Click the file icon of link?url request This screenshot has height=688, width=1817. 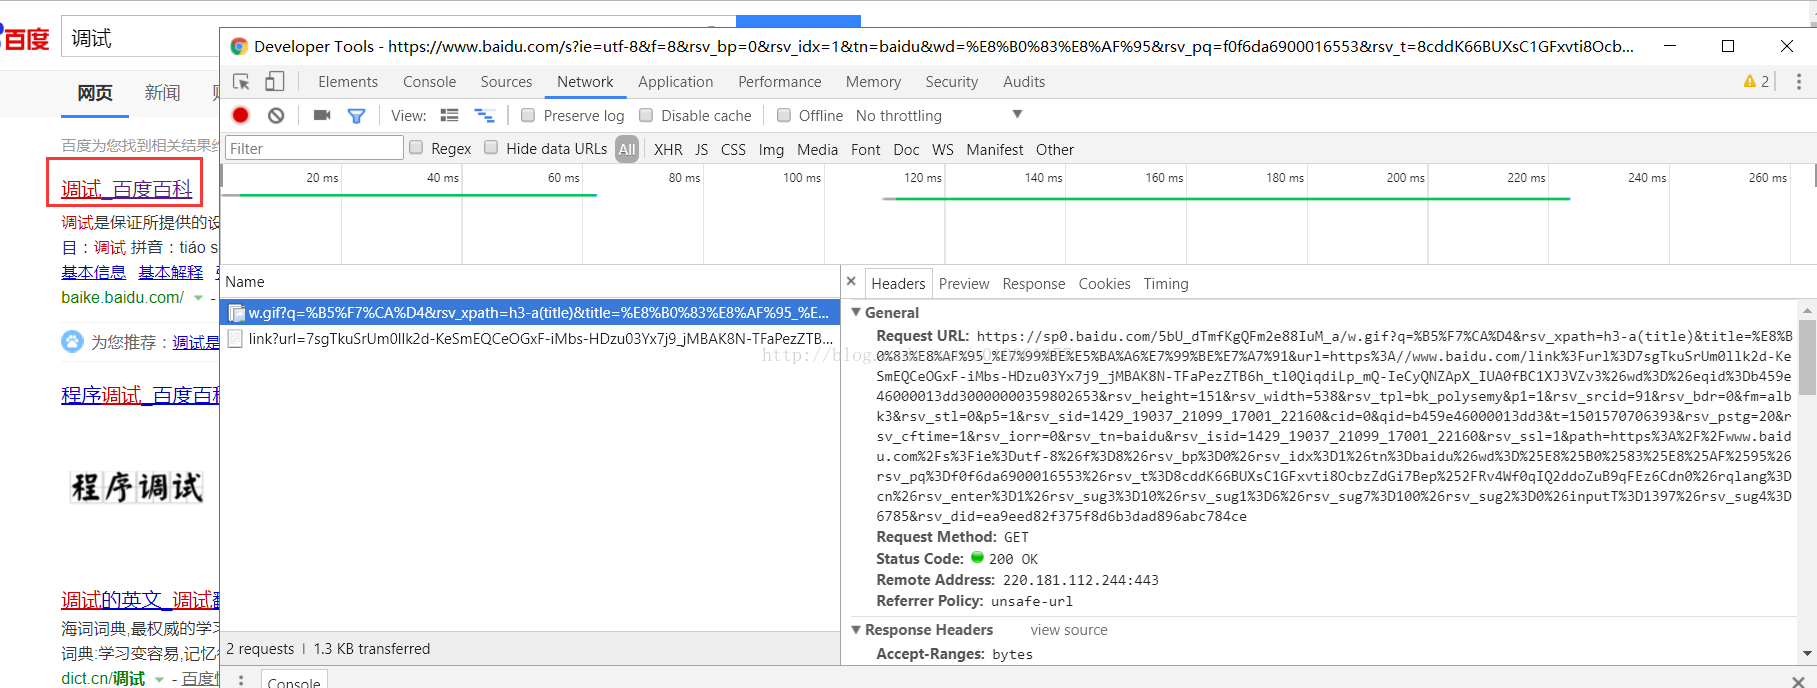[x=235, y=339]
